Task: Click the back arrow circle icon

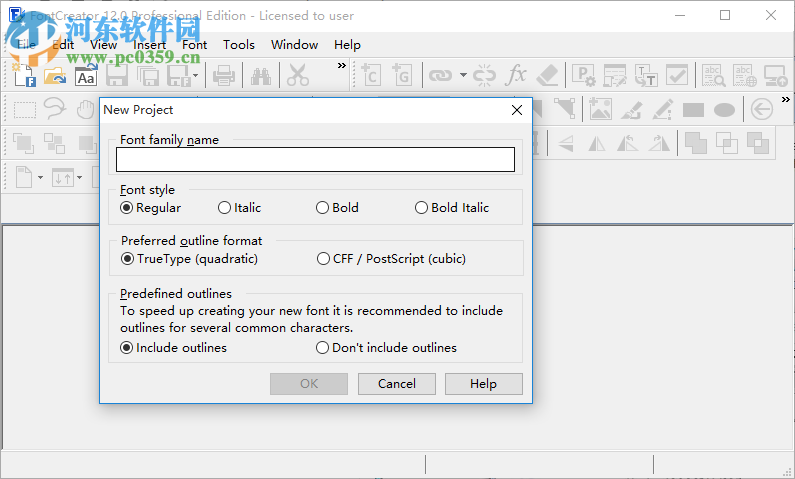Action: [x=762, y=109]
